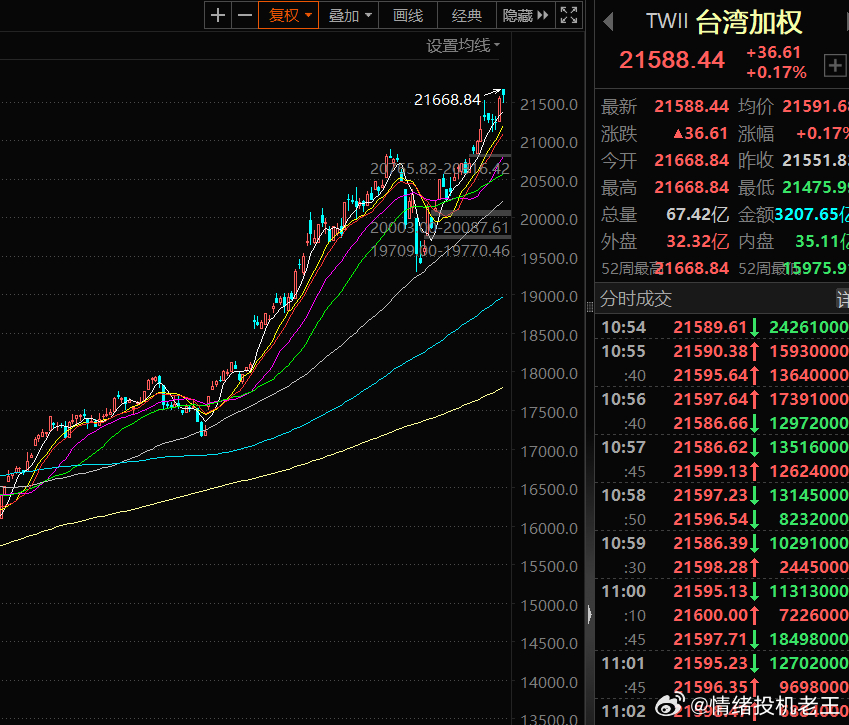Image resolution: width=849 pixels, height=725 pixels.
Task: Click the 最高 label
Action: click(619, 188)
